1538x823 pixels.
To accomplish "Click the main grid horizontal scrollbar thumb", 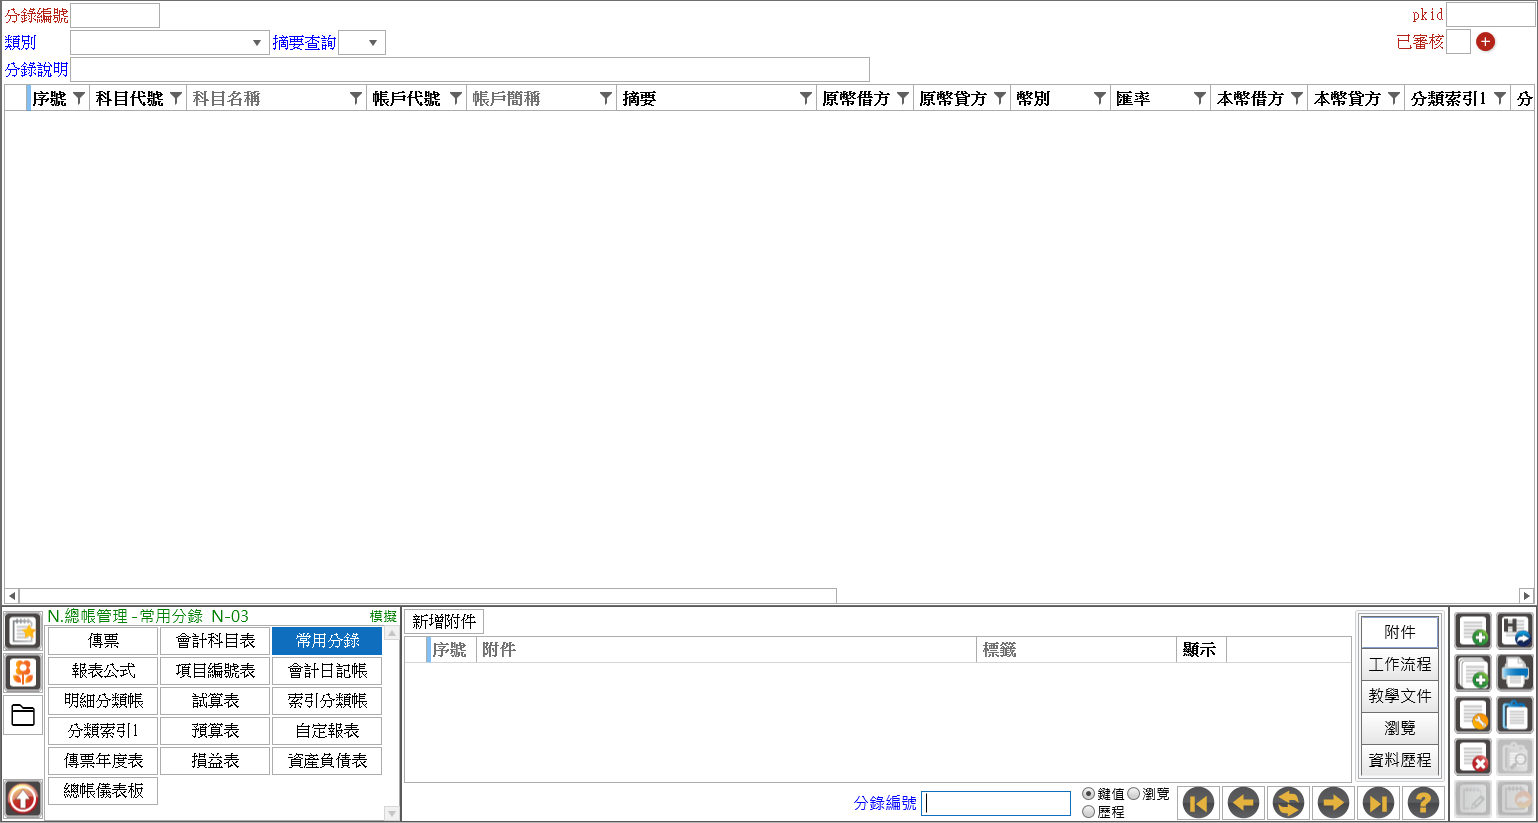I will coord(428,596).
